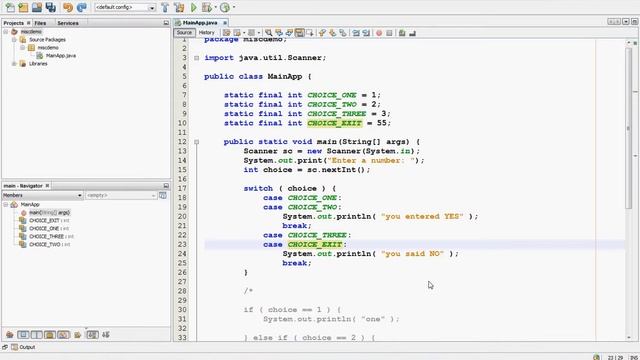Click the Debug Project toolbar icon
Screen dimensions: 640x360
click(x=207, y=7)
